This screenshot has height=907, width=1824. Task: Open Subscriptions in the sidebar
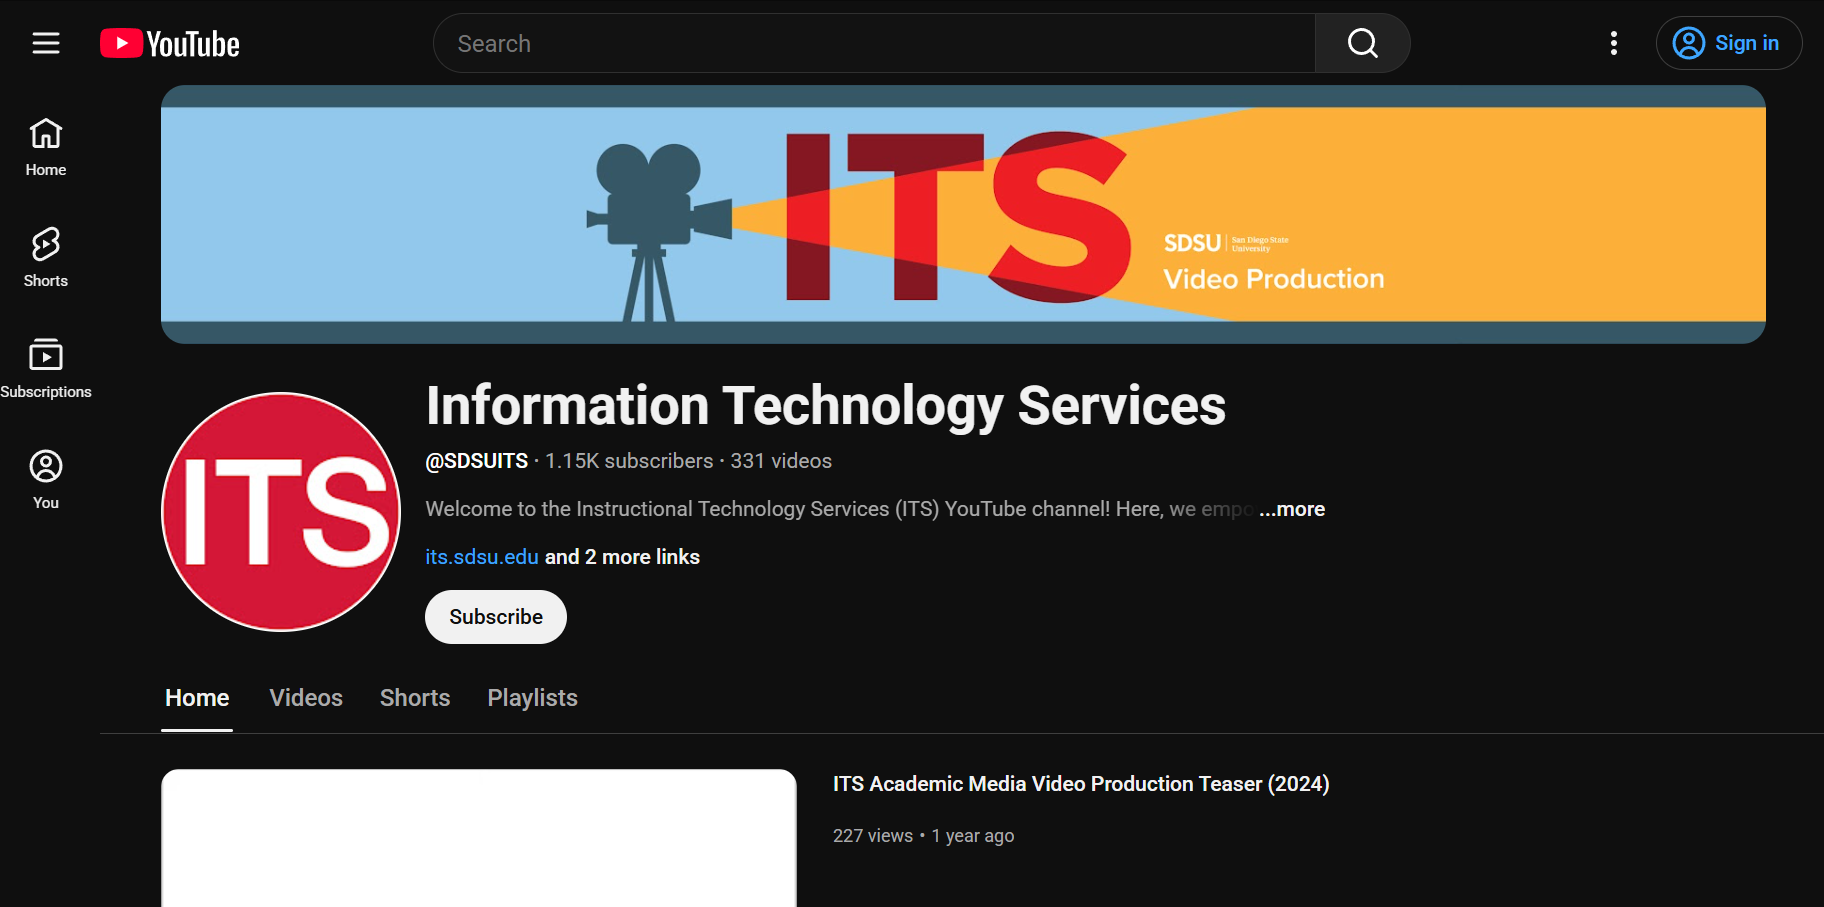pos(46,369)
